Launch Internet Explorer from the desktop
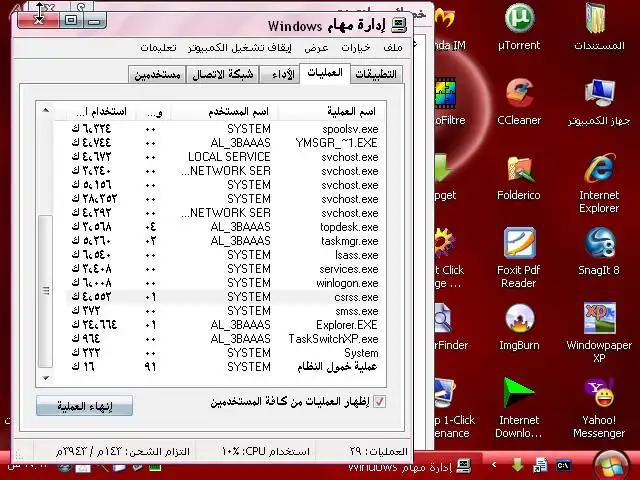 [x=599, y=183]
